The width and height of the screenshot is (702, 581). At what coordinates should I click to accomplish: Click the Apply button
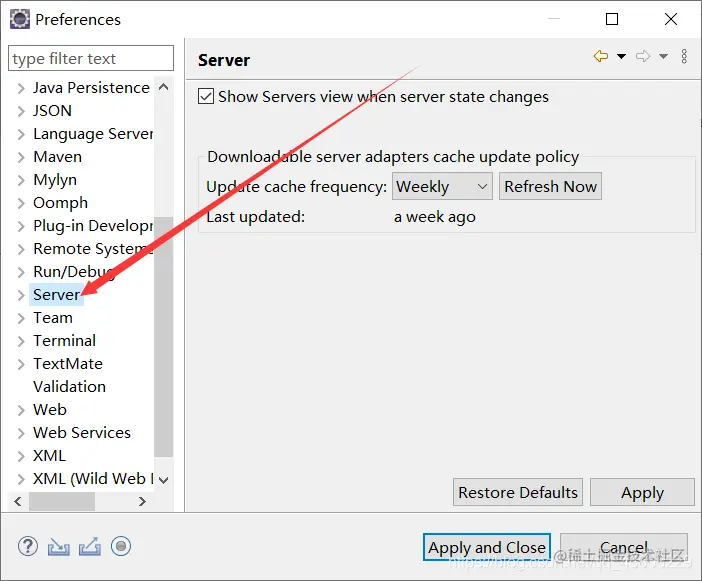point(642,492)
